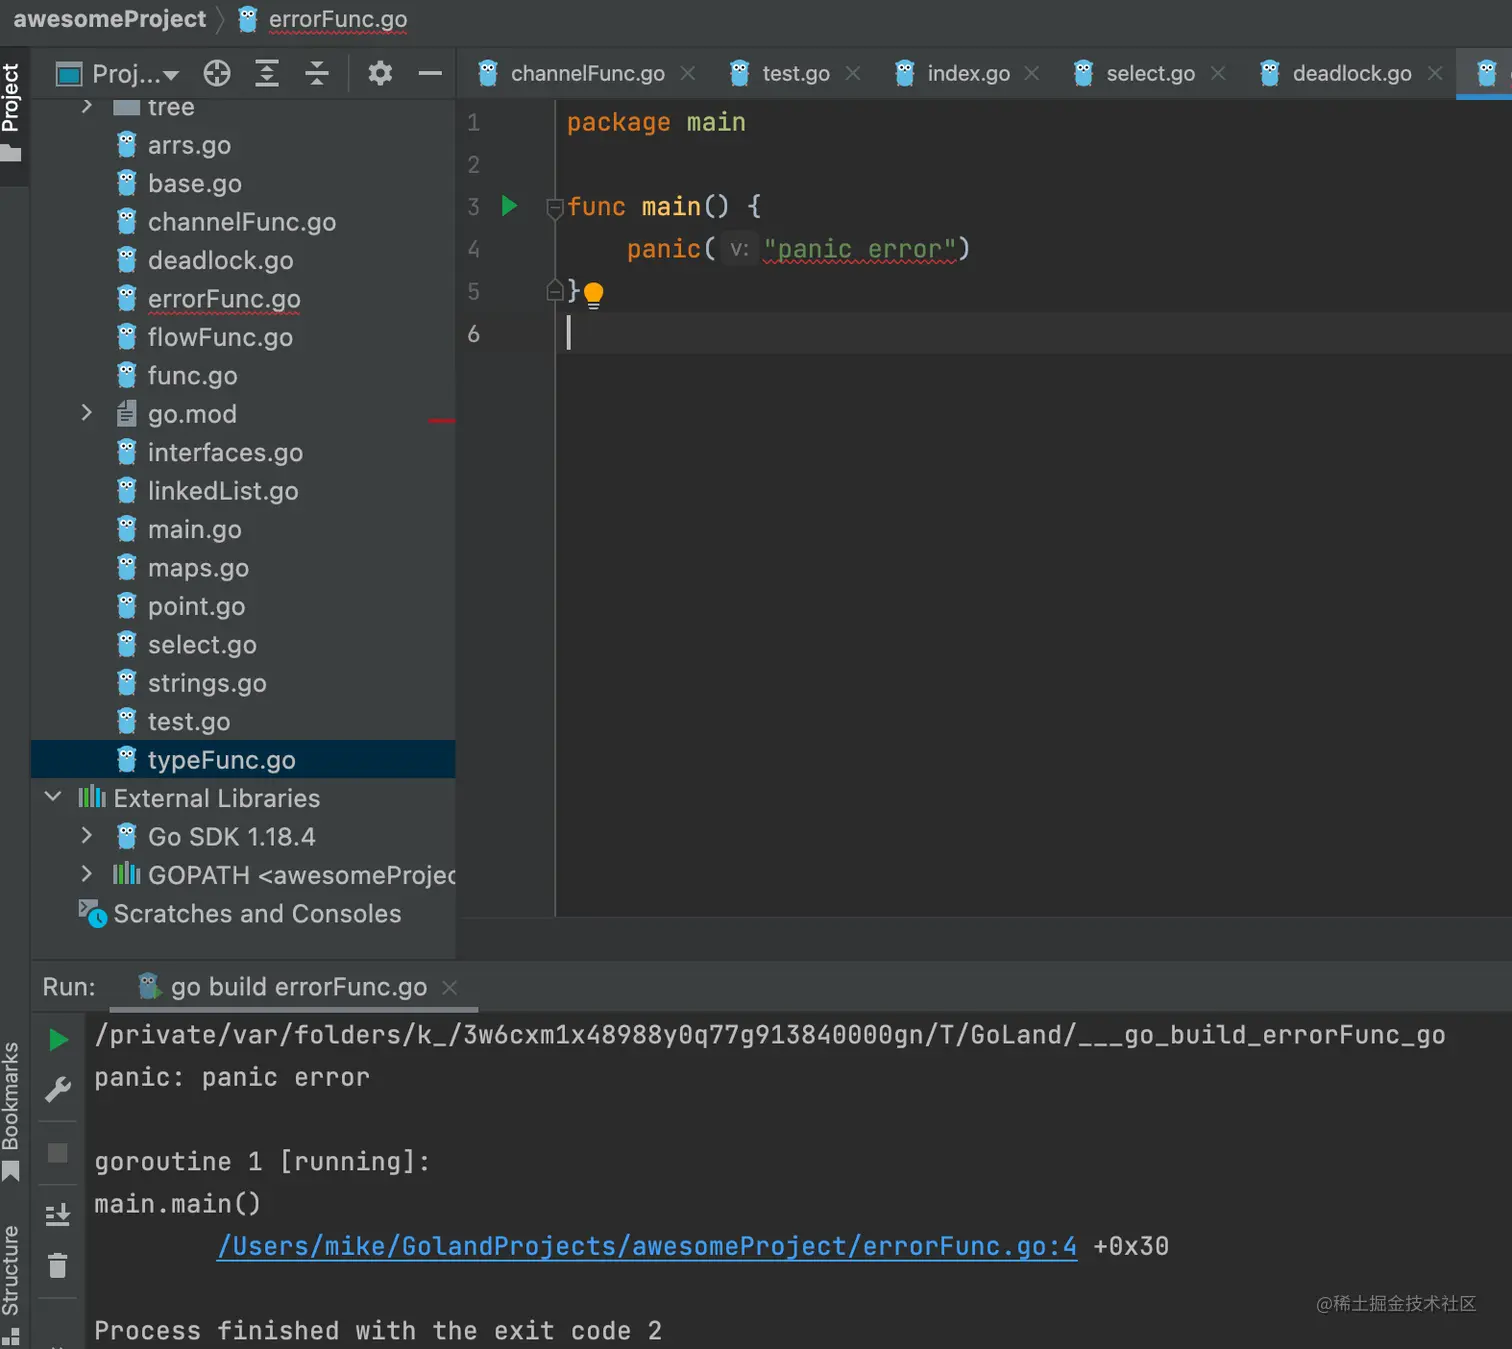Place cursor on empty editor line 6
This screenshot has height=1349, width=1512.
pyautogui.click(x=1034, y=333)
